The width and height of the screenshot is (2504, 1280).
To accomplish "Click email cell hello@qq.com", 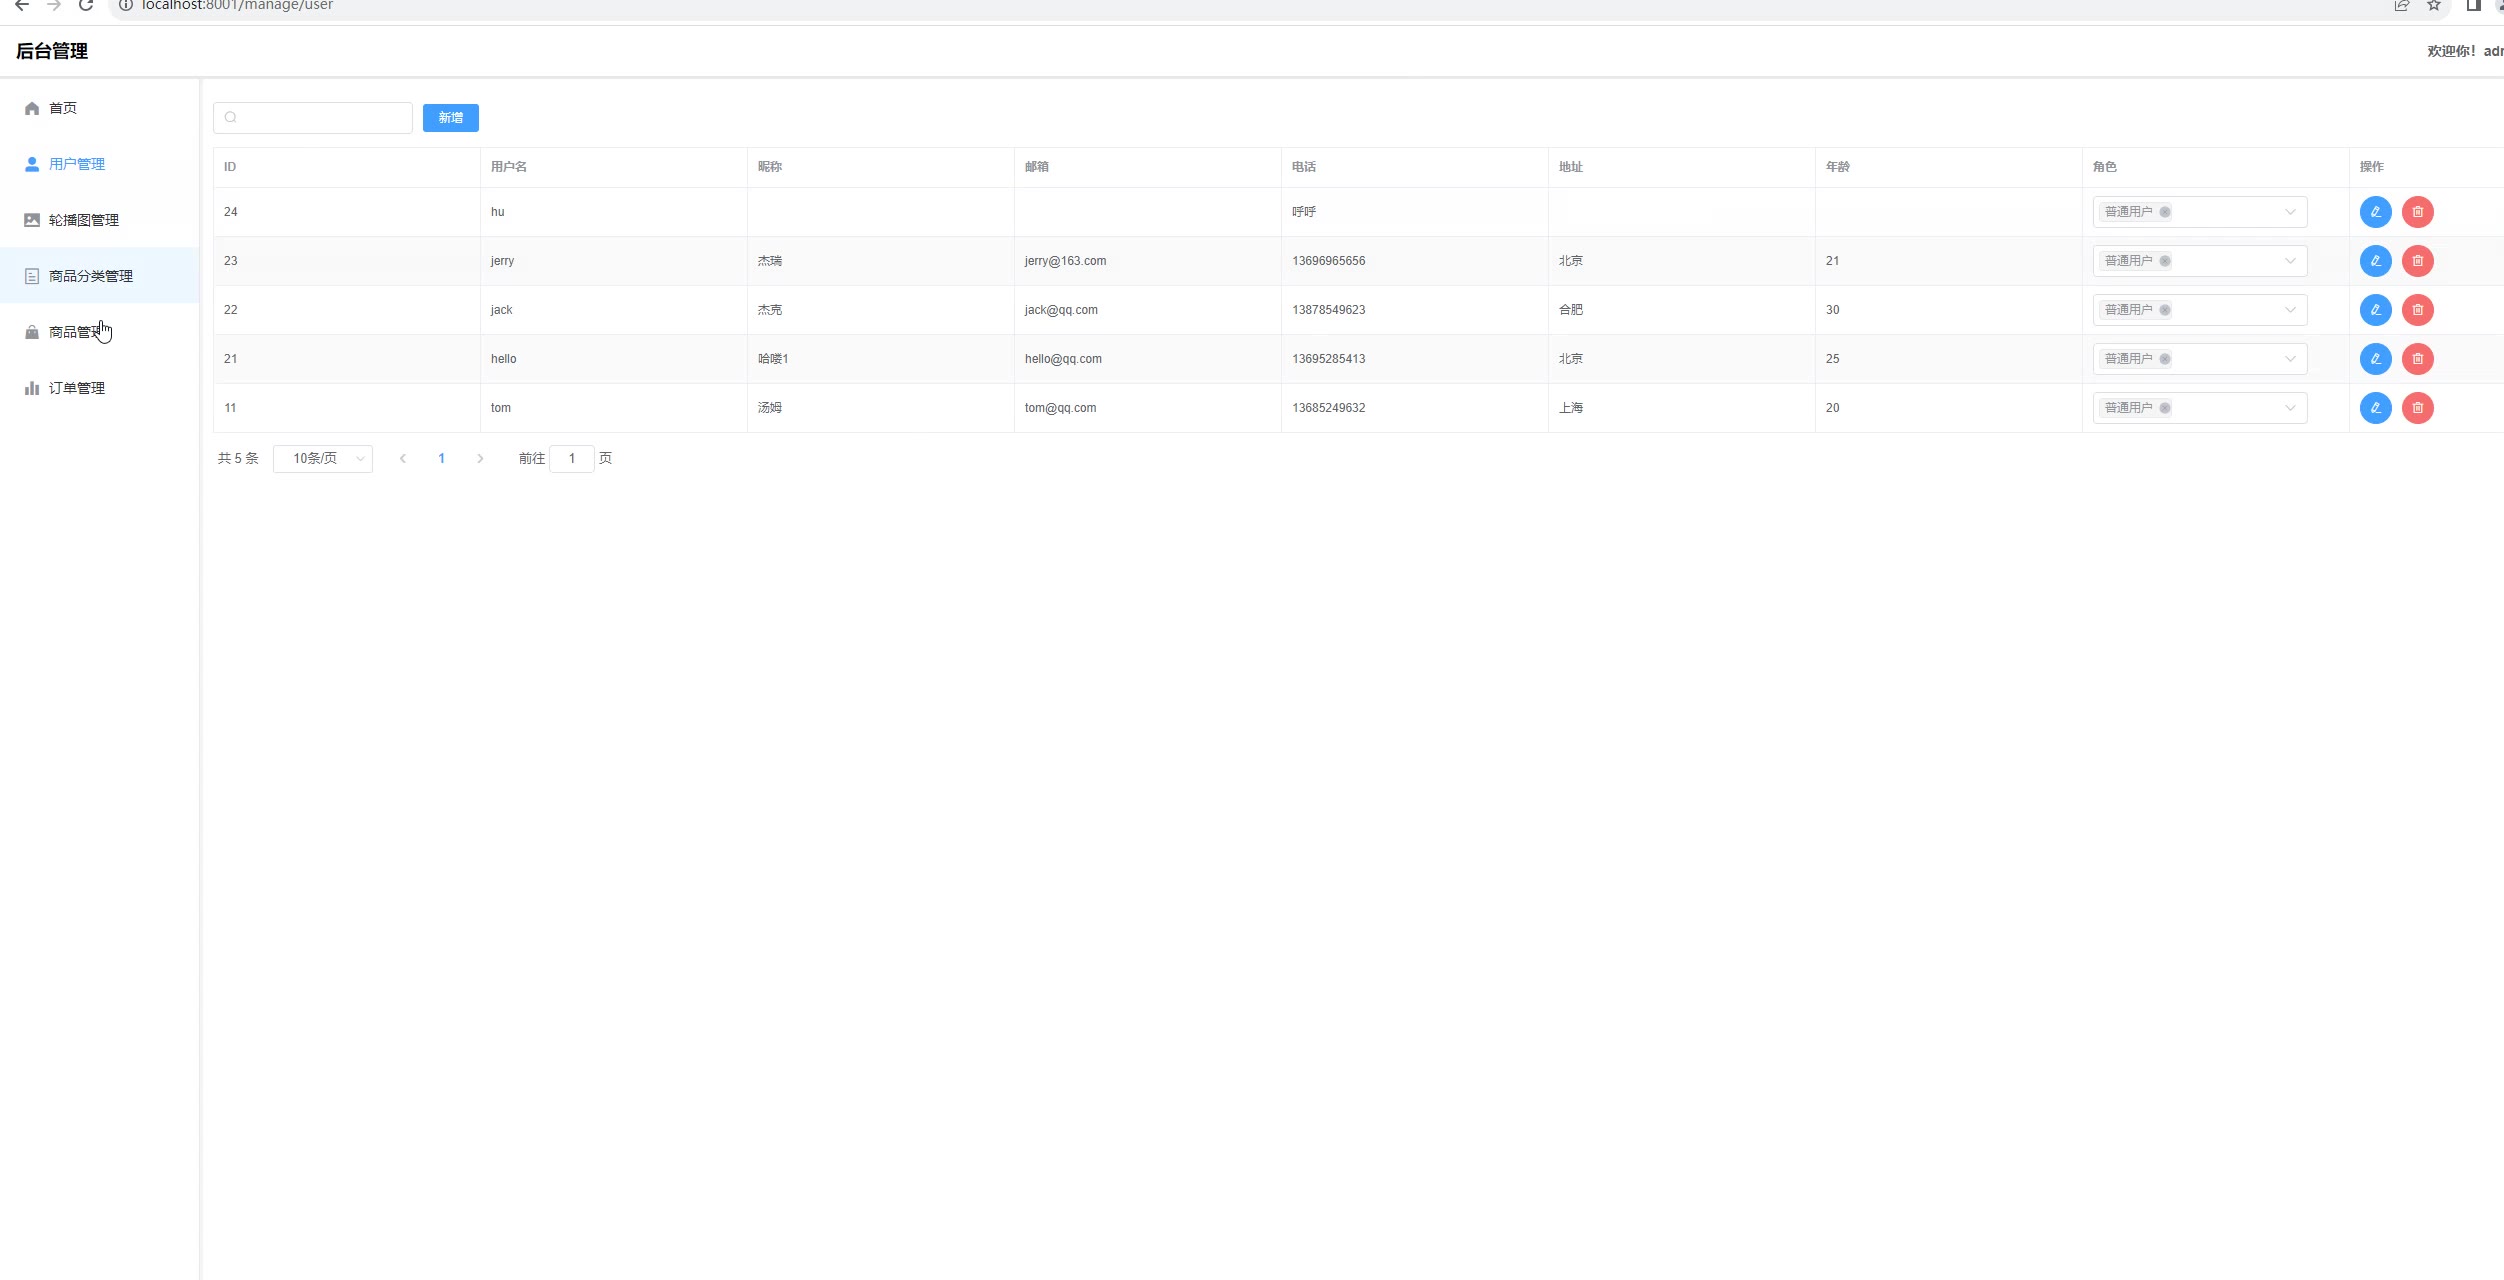I will point(1063,359).
